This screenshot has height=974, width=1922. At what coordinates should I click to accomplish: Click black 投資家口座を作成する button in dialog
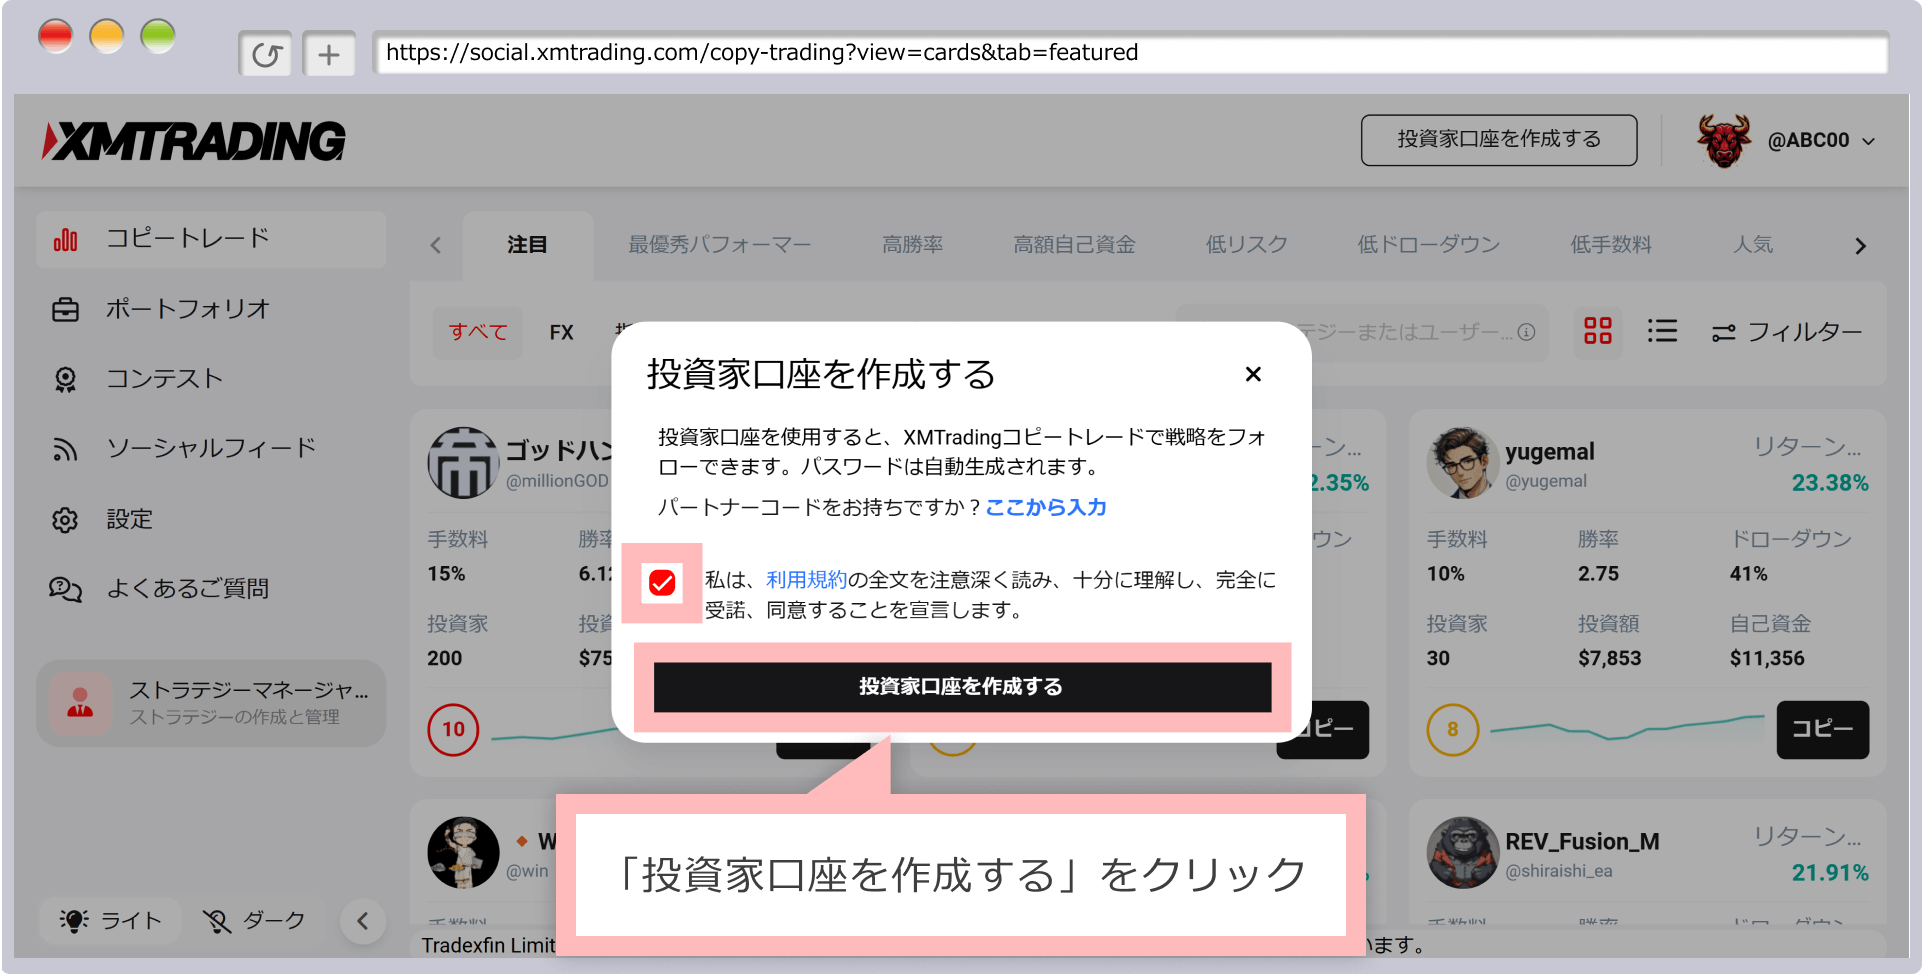pos(961,687)
